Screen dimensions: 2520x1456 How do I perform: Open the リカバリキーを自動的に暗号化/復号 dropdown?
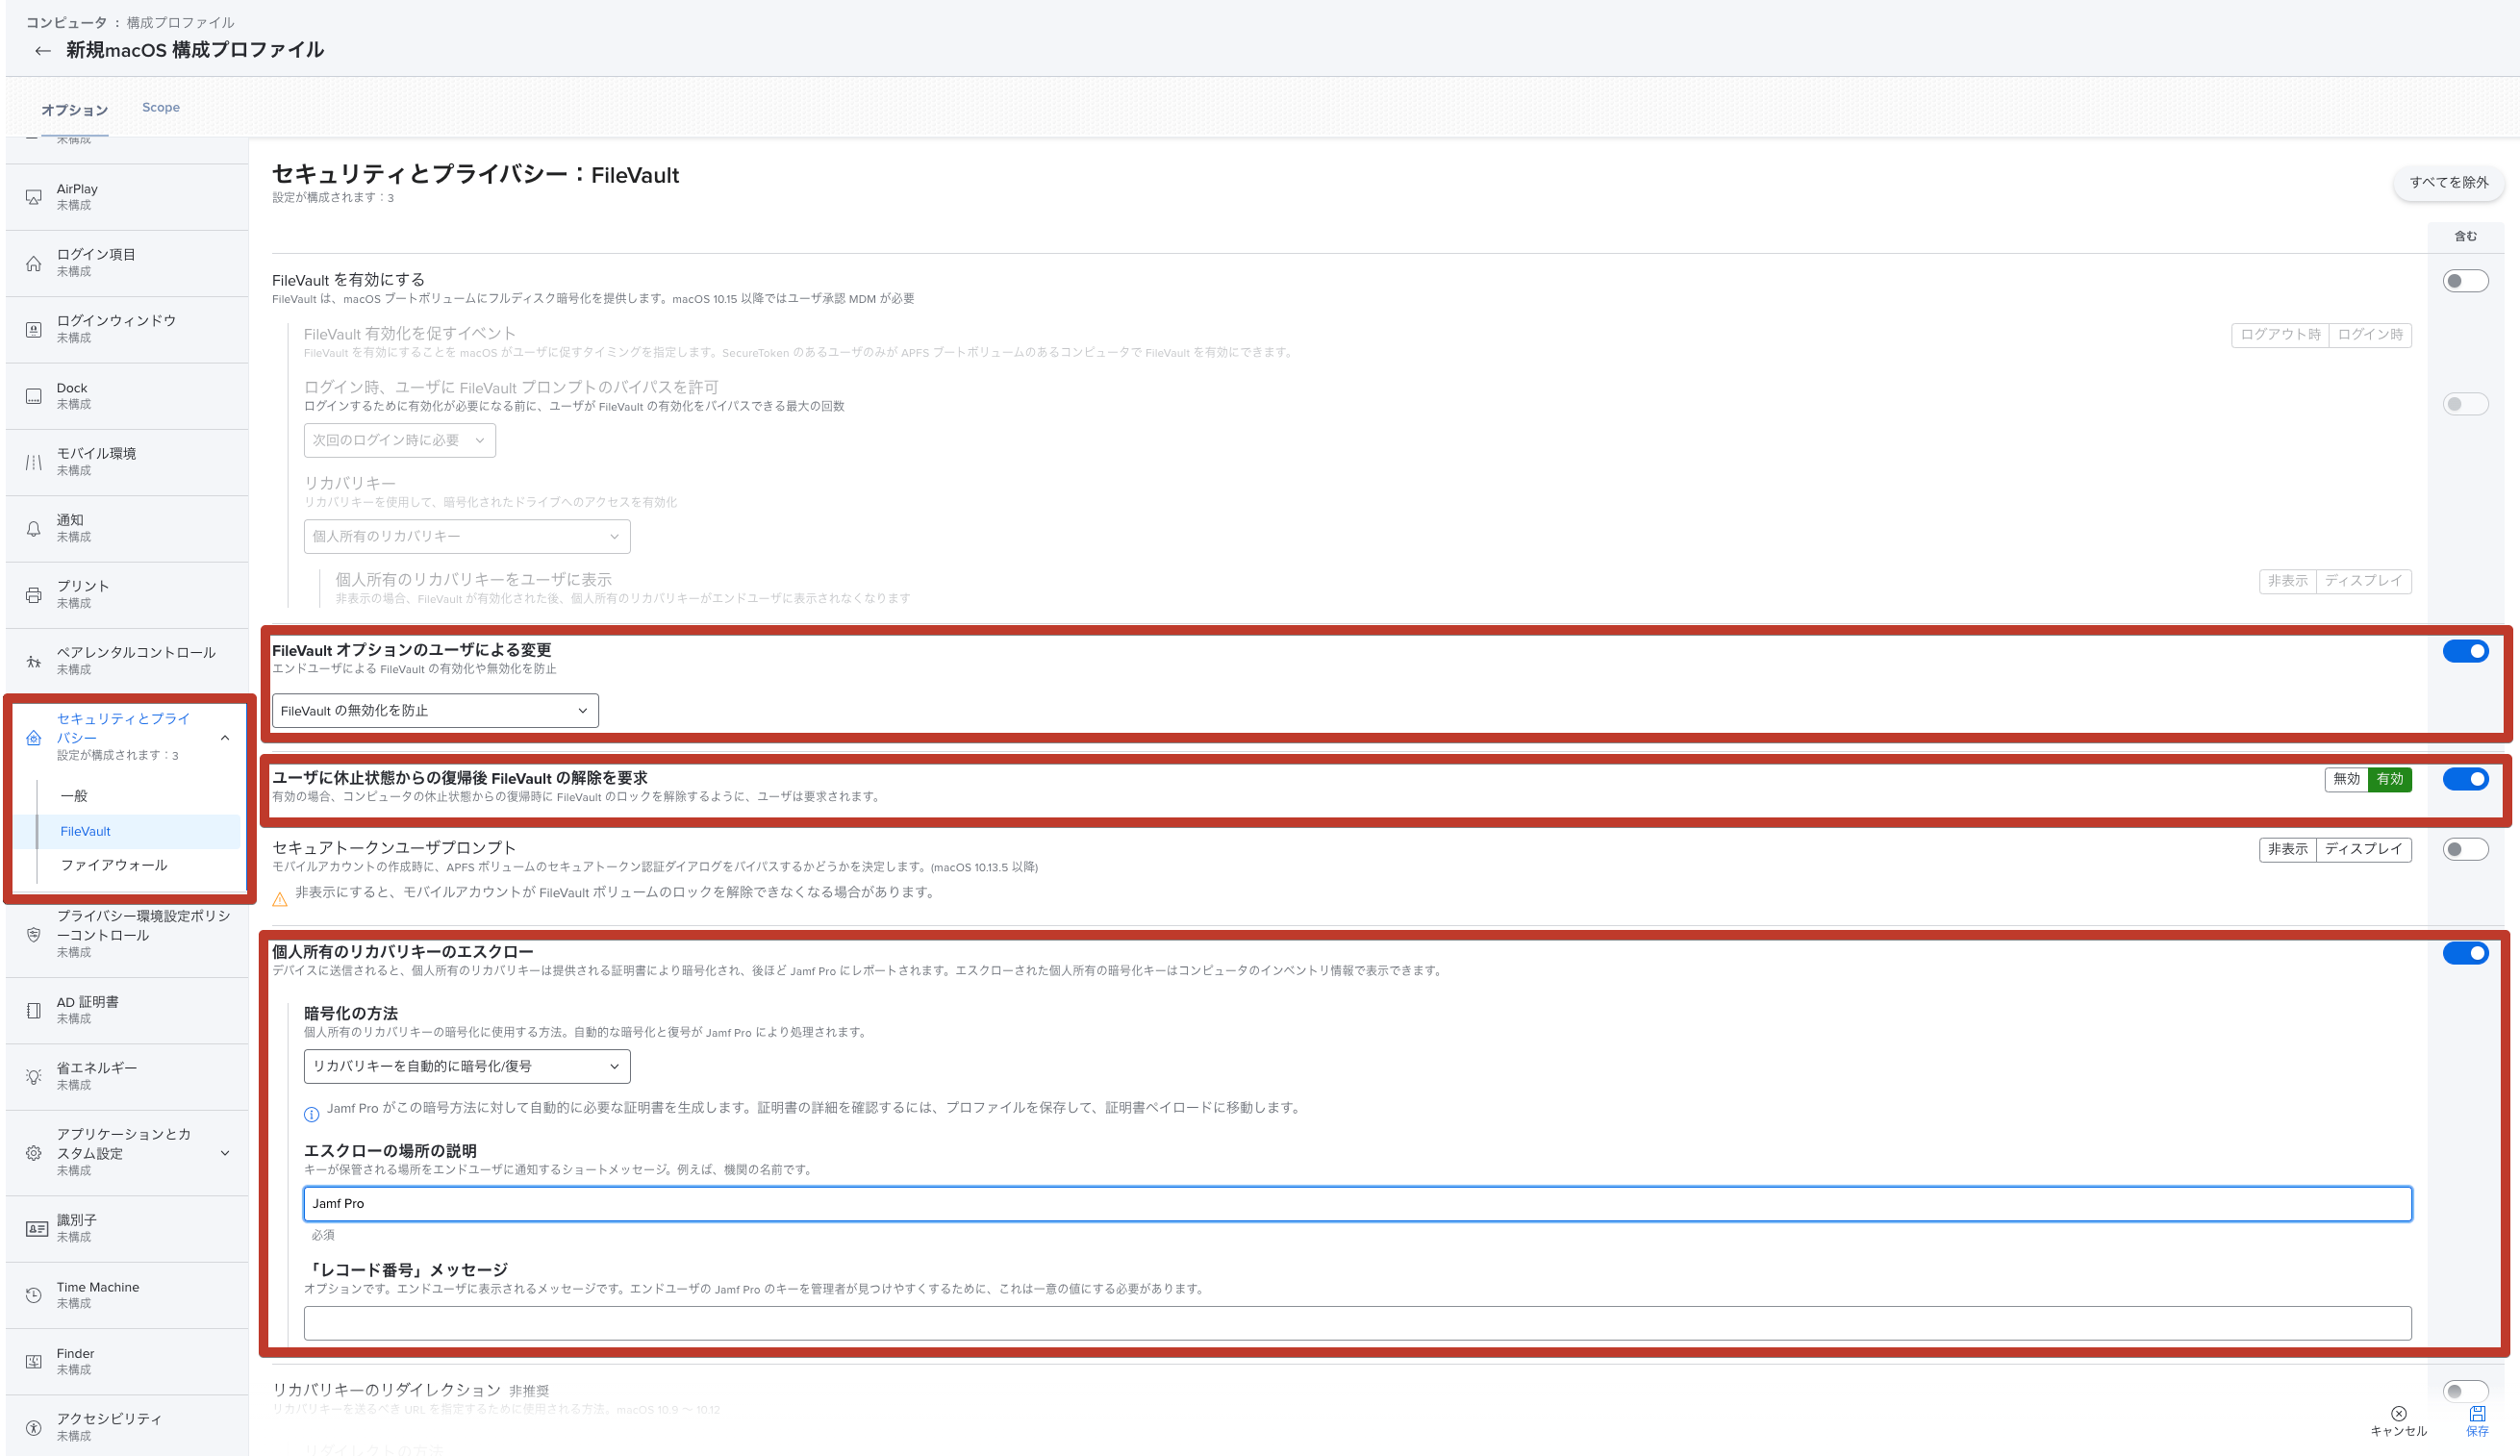pos(467,1066)
